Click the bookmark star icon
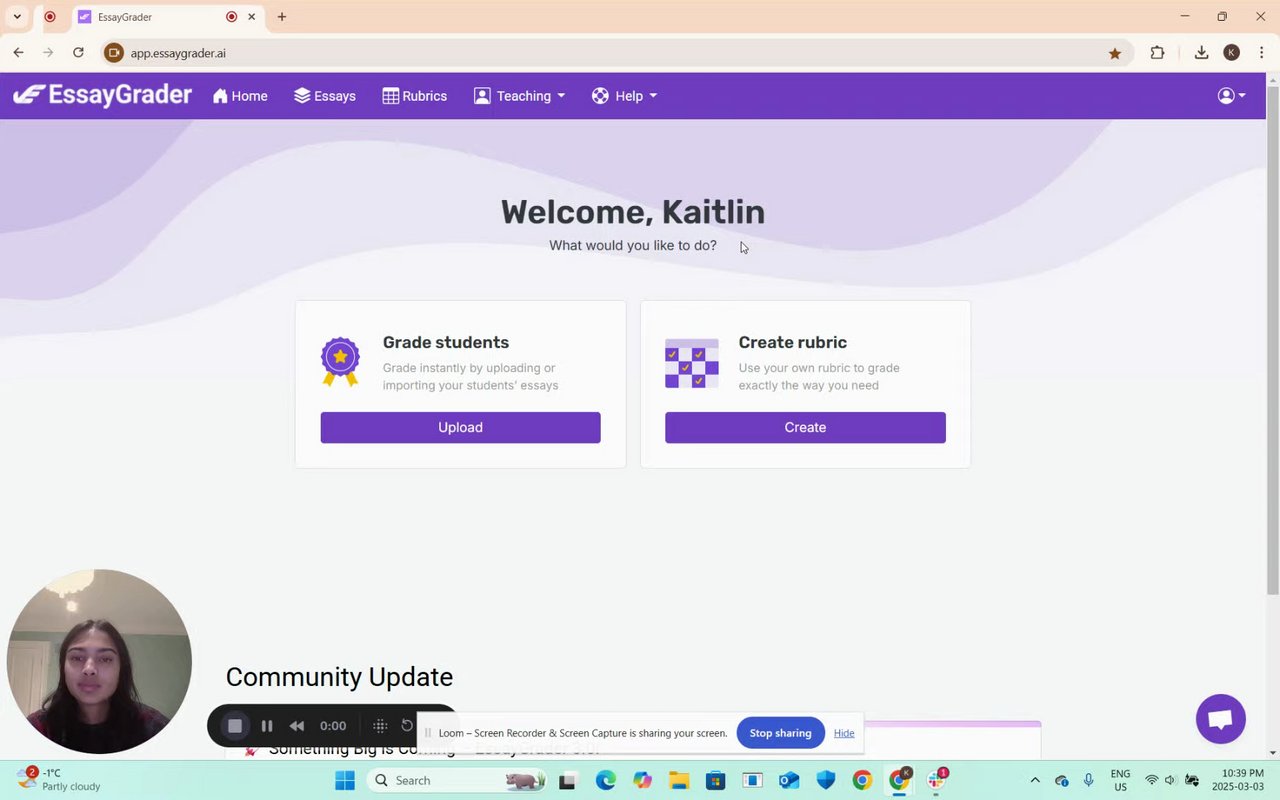The width and height of the screenshot is (1280, 800). [1115, 53]
